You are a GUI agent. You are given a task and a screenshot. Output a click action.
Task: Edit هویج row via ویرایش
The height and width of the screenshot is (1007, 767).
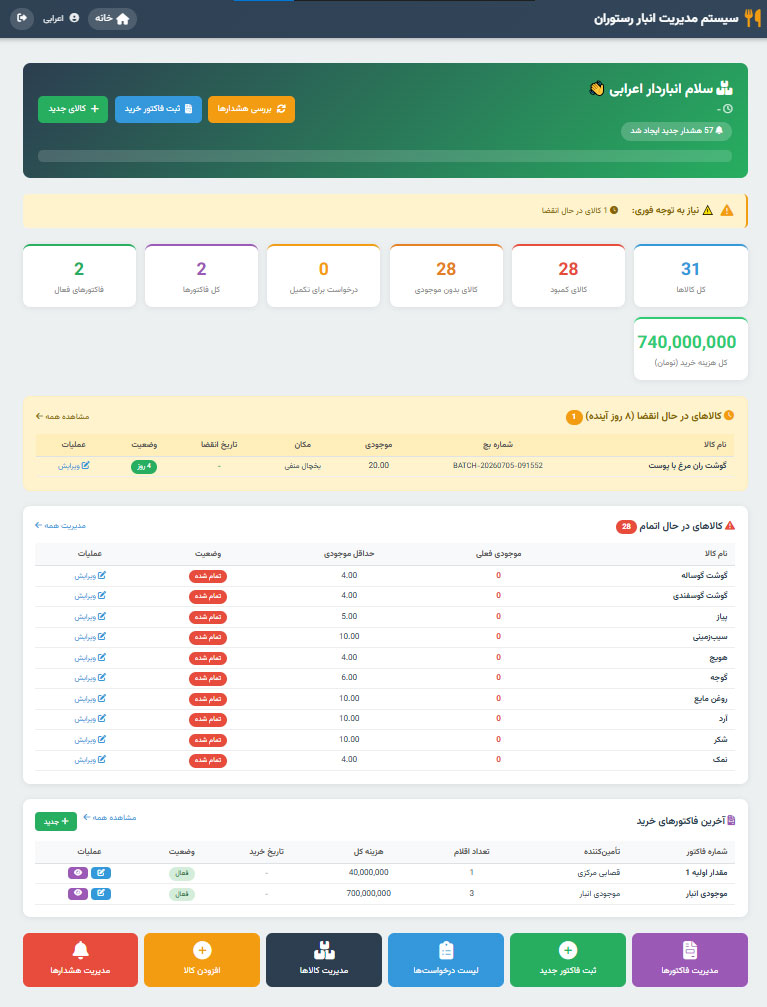pyautogui.click(x=90, y=658)
